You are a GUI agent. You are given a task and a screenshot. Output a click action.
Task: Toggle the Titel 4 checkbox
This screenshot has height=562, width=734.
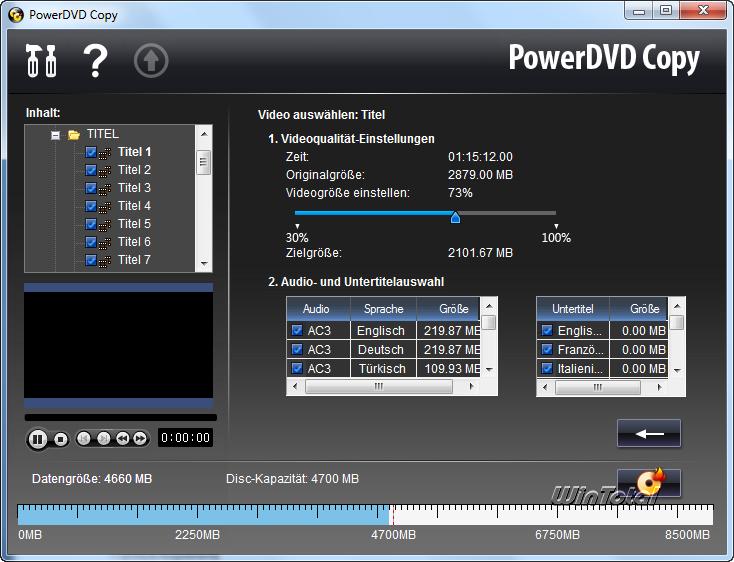coord(91,206)
